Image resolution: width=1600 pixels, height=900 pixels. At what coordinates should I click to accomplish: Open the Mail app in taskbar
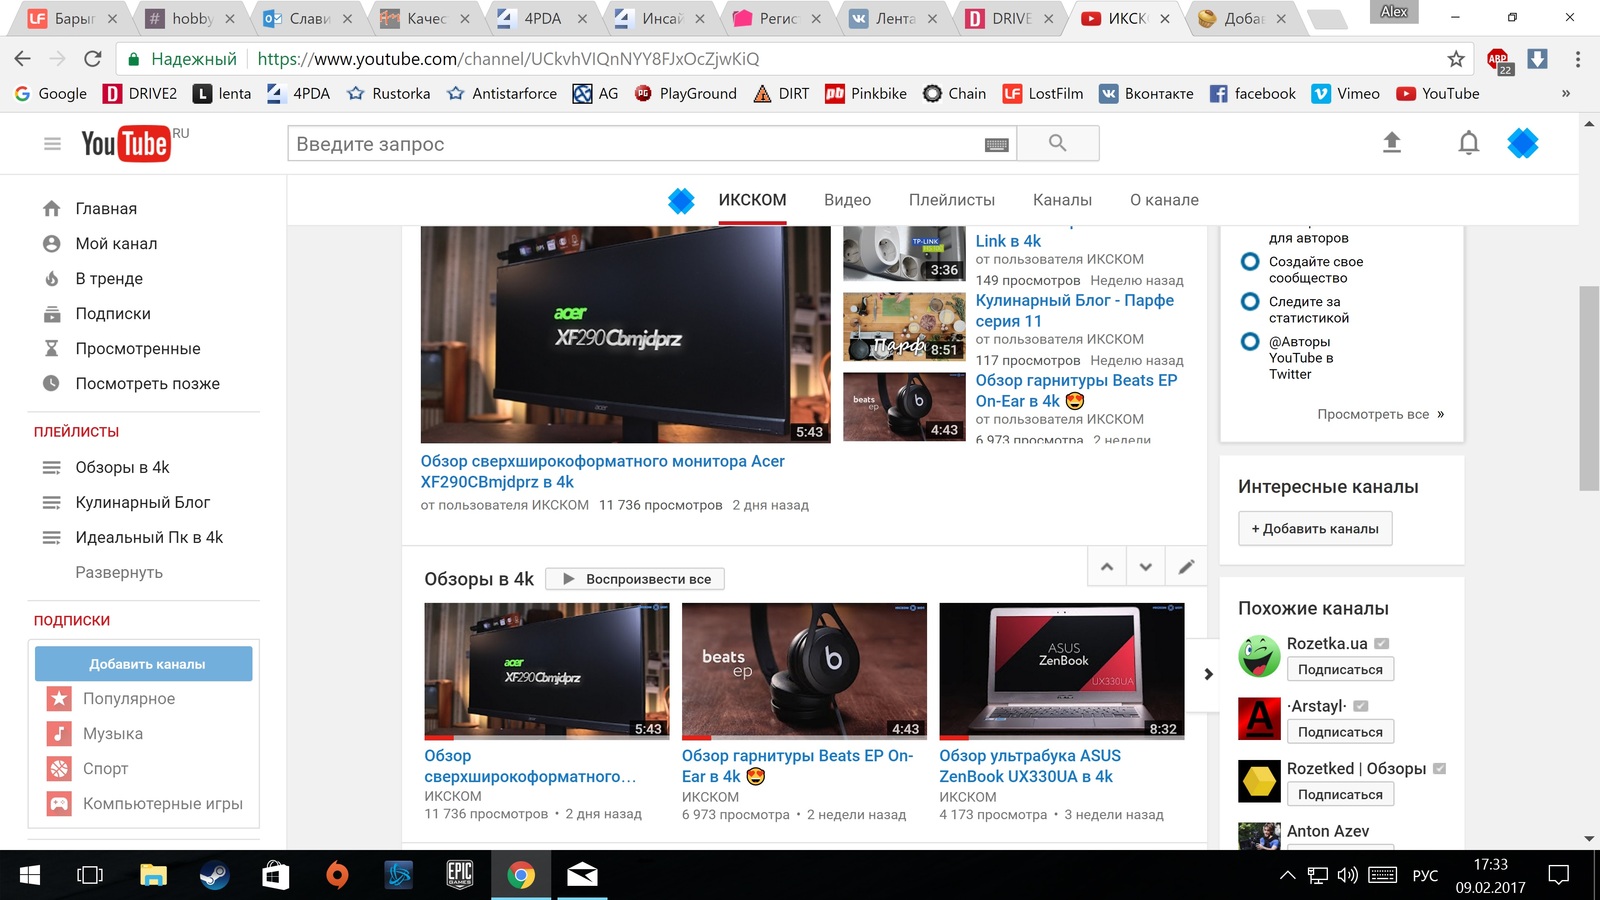click(582, 876)
